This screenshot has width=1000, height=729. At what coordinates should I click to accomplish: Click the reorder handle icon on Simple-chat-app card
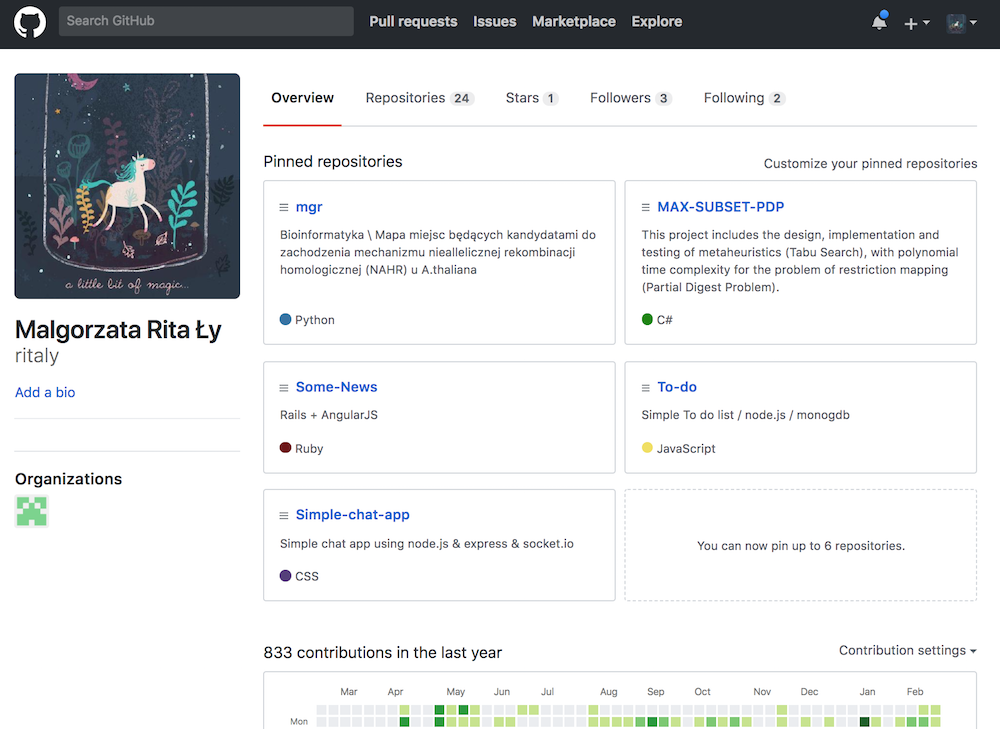click(284, 515)
